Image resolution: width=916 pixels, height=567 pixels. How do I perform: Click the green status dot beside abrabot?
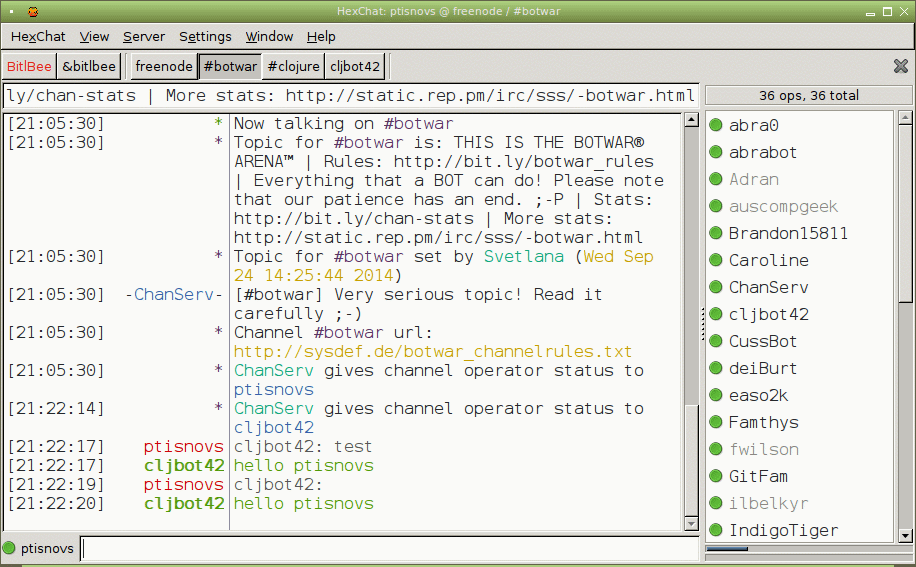716,152
